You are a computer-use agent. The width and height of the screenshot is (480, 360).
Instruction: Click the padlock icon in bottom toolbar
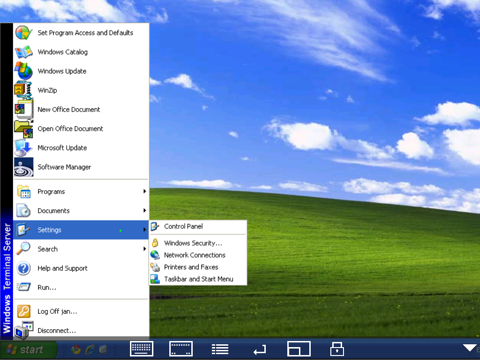coord(337,349)
